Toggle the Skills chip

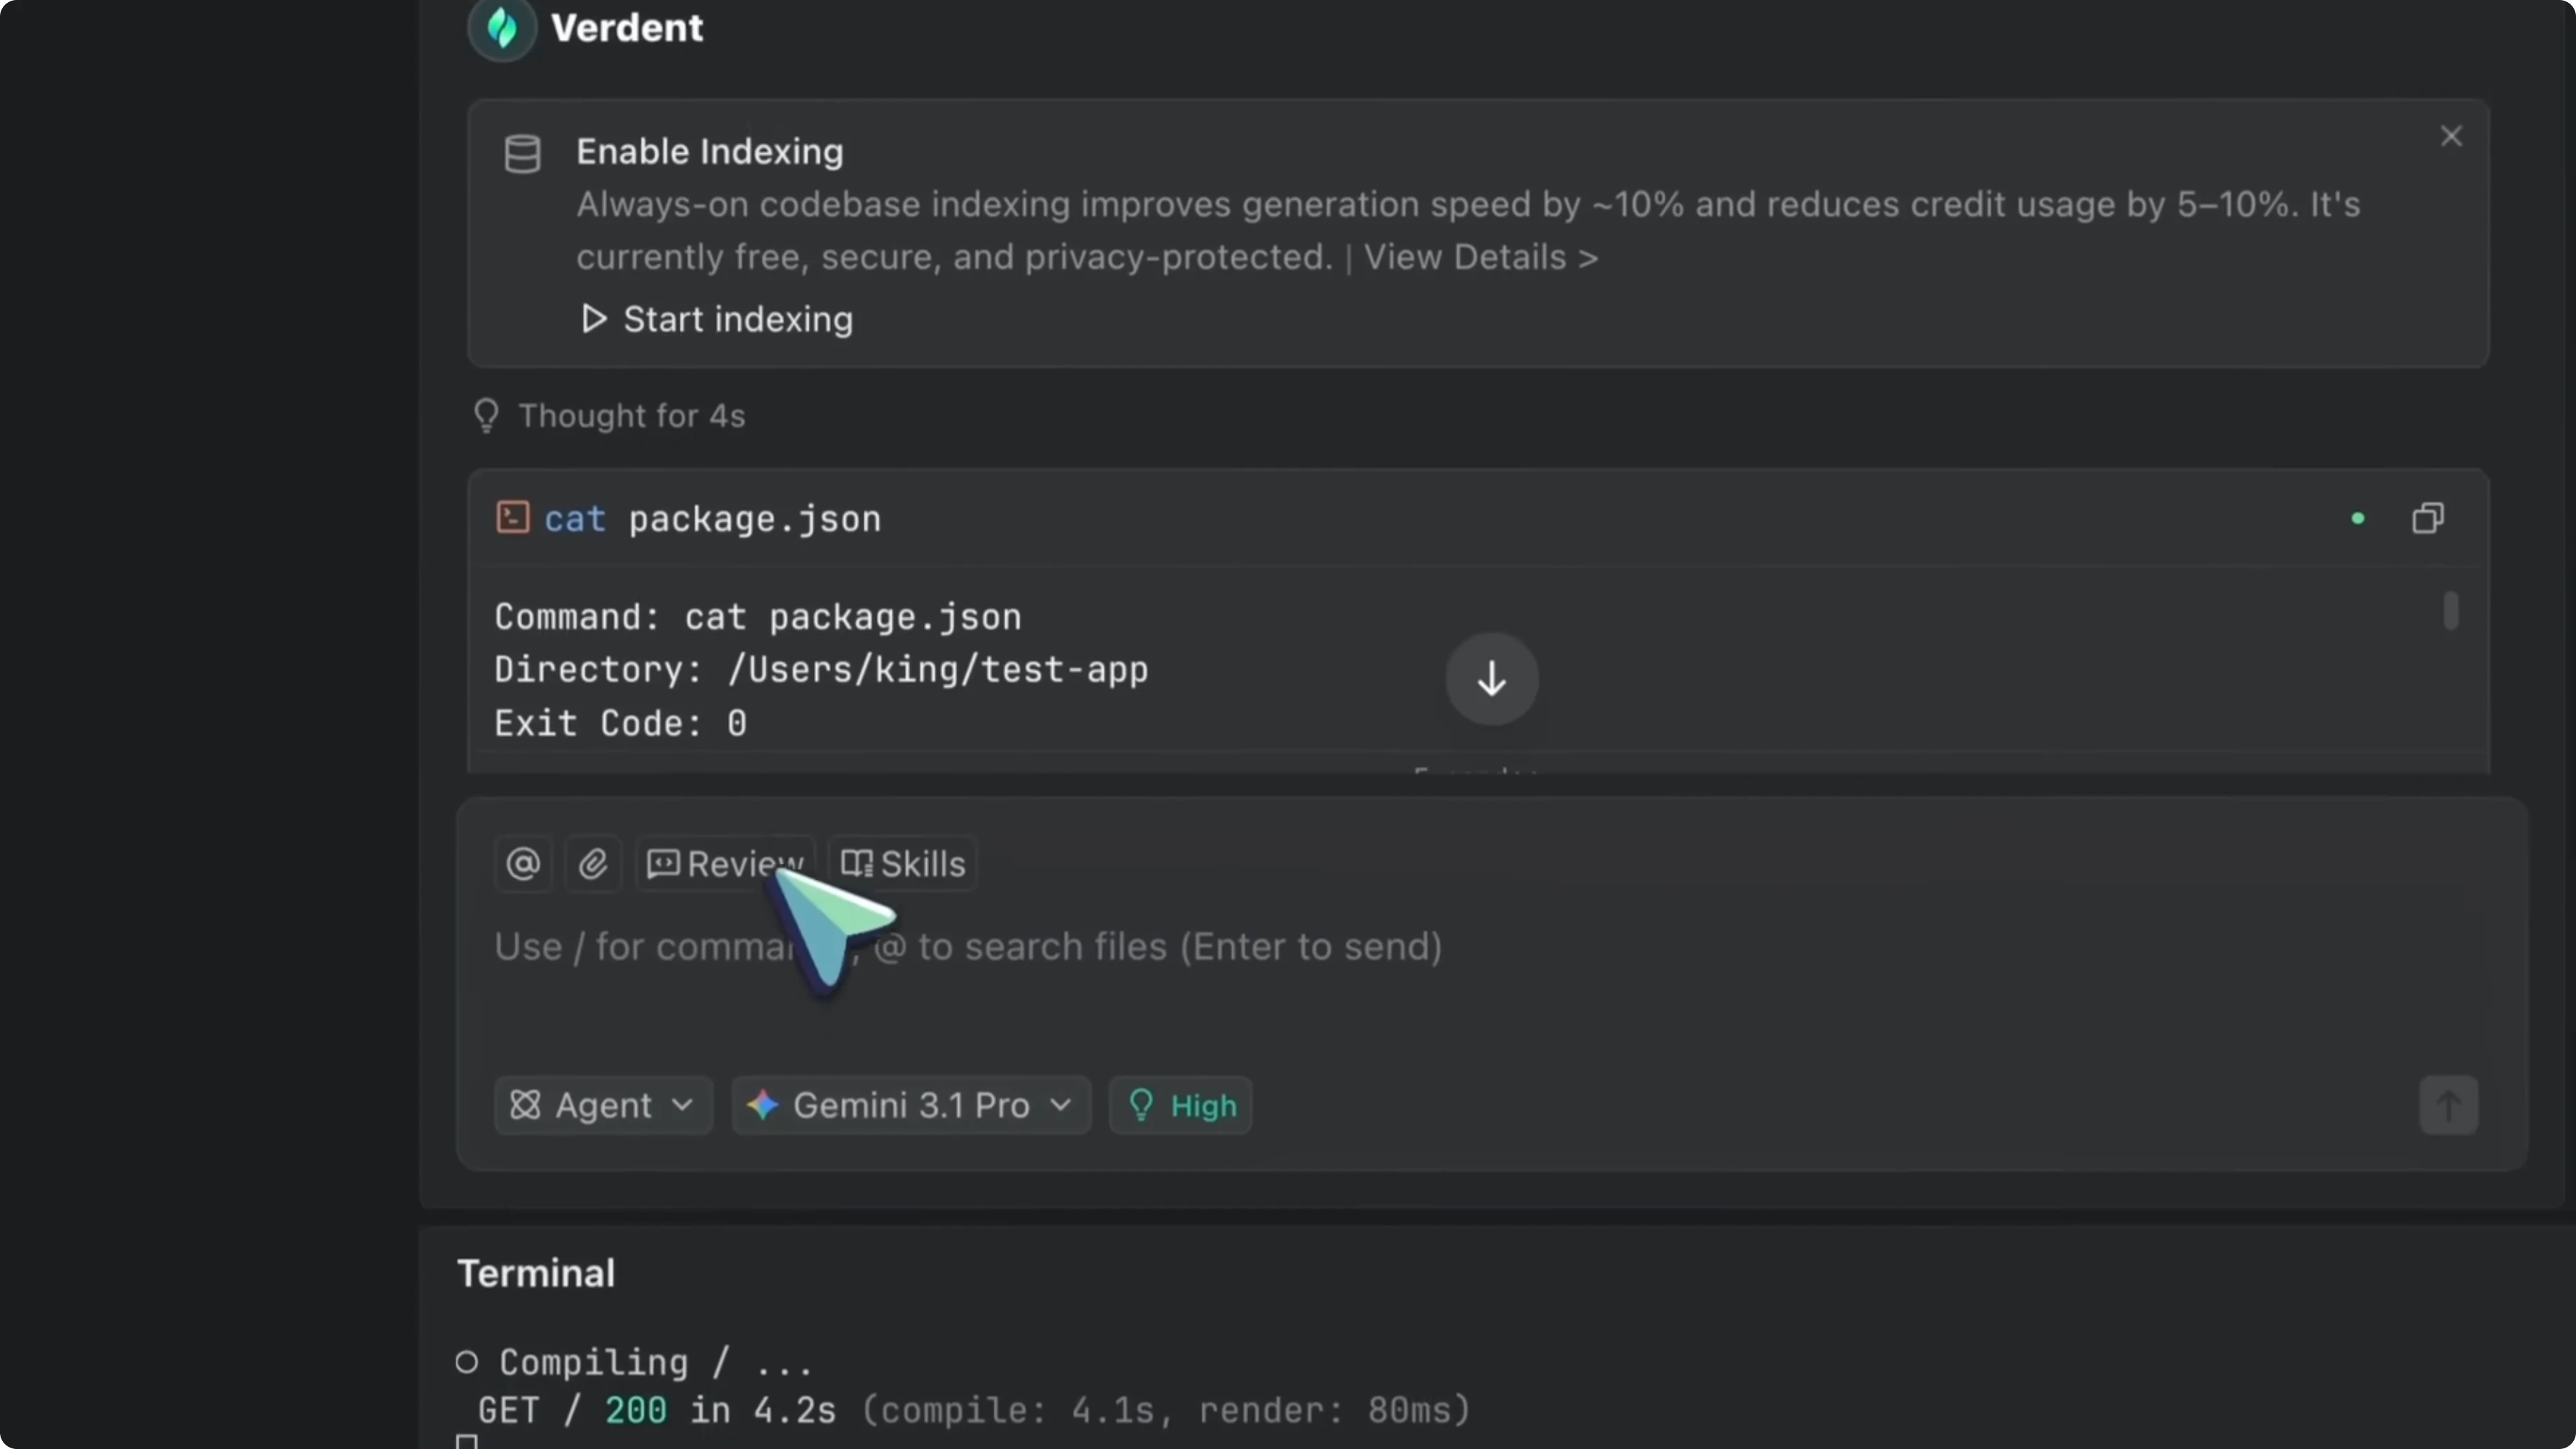pos(902,864)
